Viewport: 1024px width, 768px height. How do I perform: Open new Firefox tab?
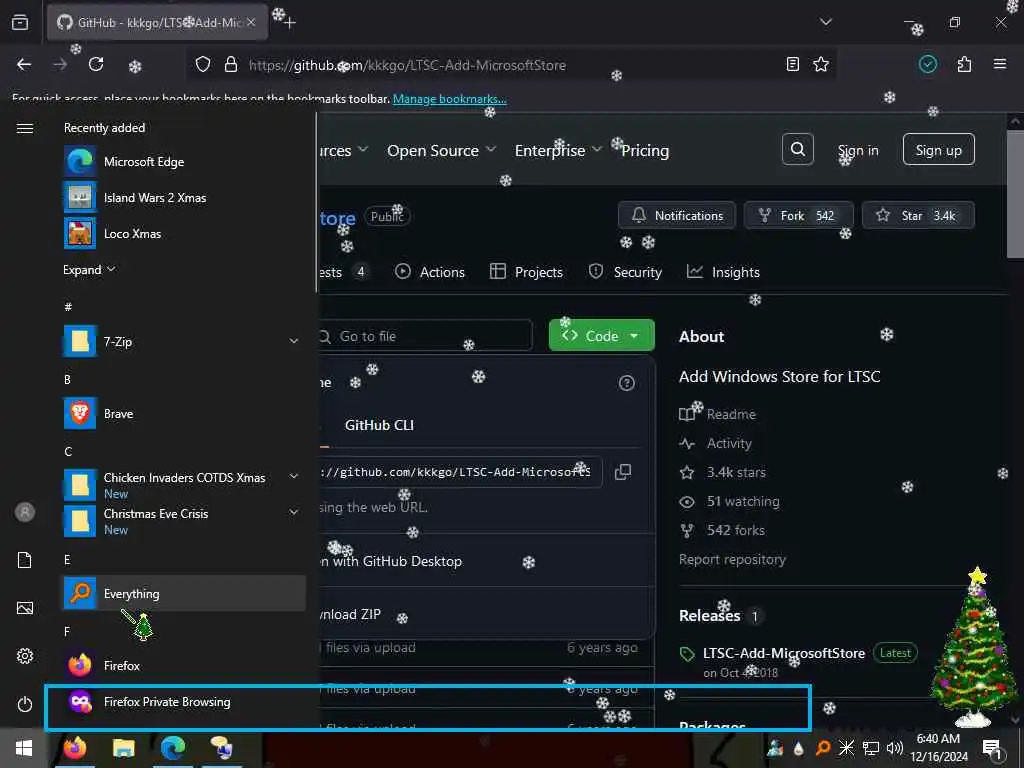pyautogui.click(x=290, y=23)
